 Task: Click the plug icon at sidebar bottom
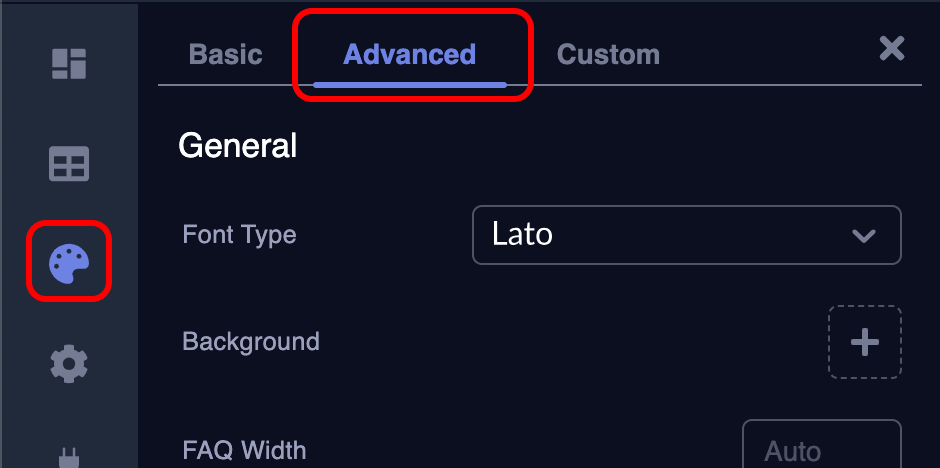69,455
